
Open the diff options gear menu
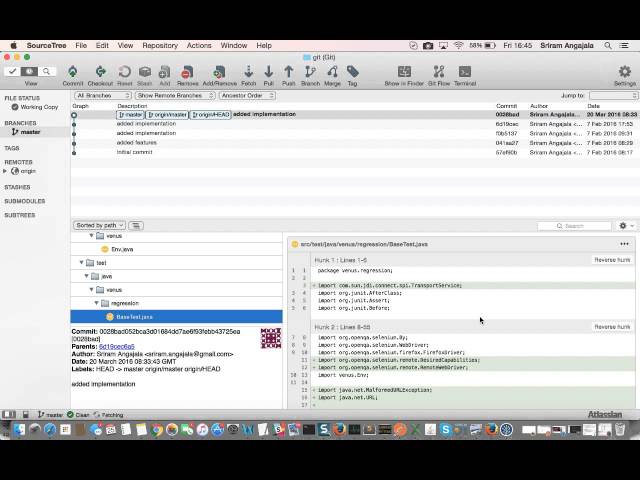click(626, 225)
